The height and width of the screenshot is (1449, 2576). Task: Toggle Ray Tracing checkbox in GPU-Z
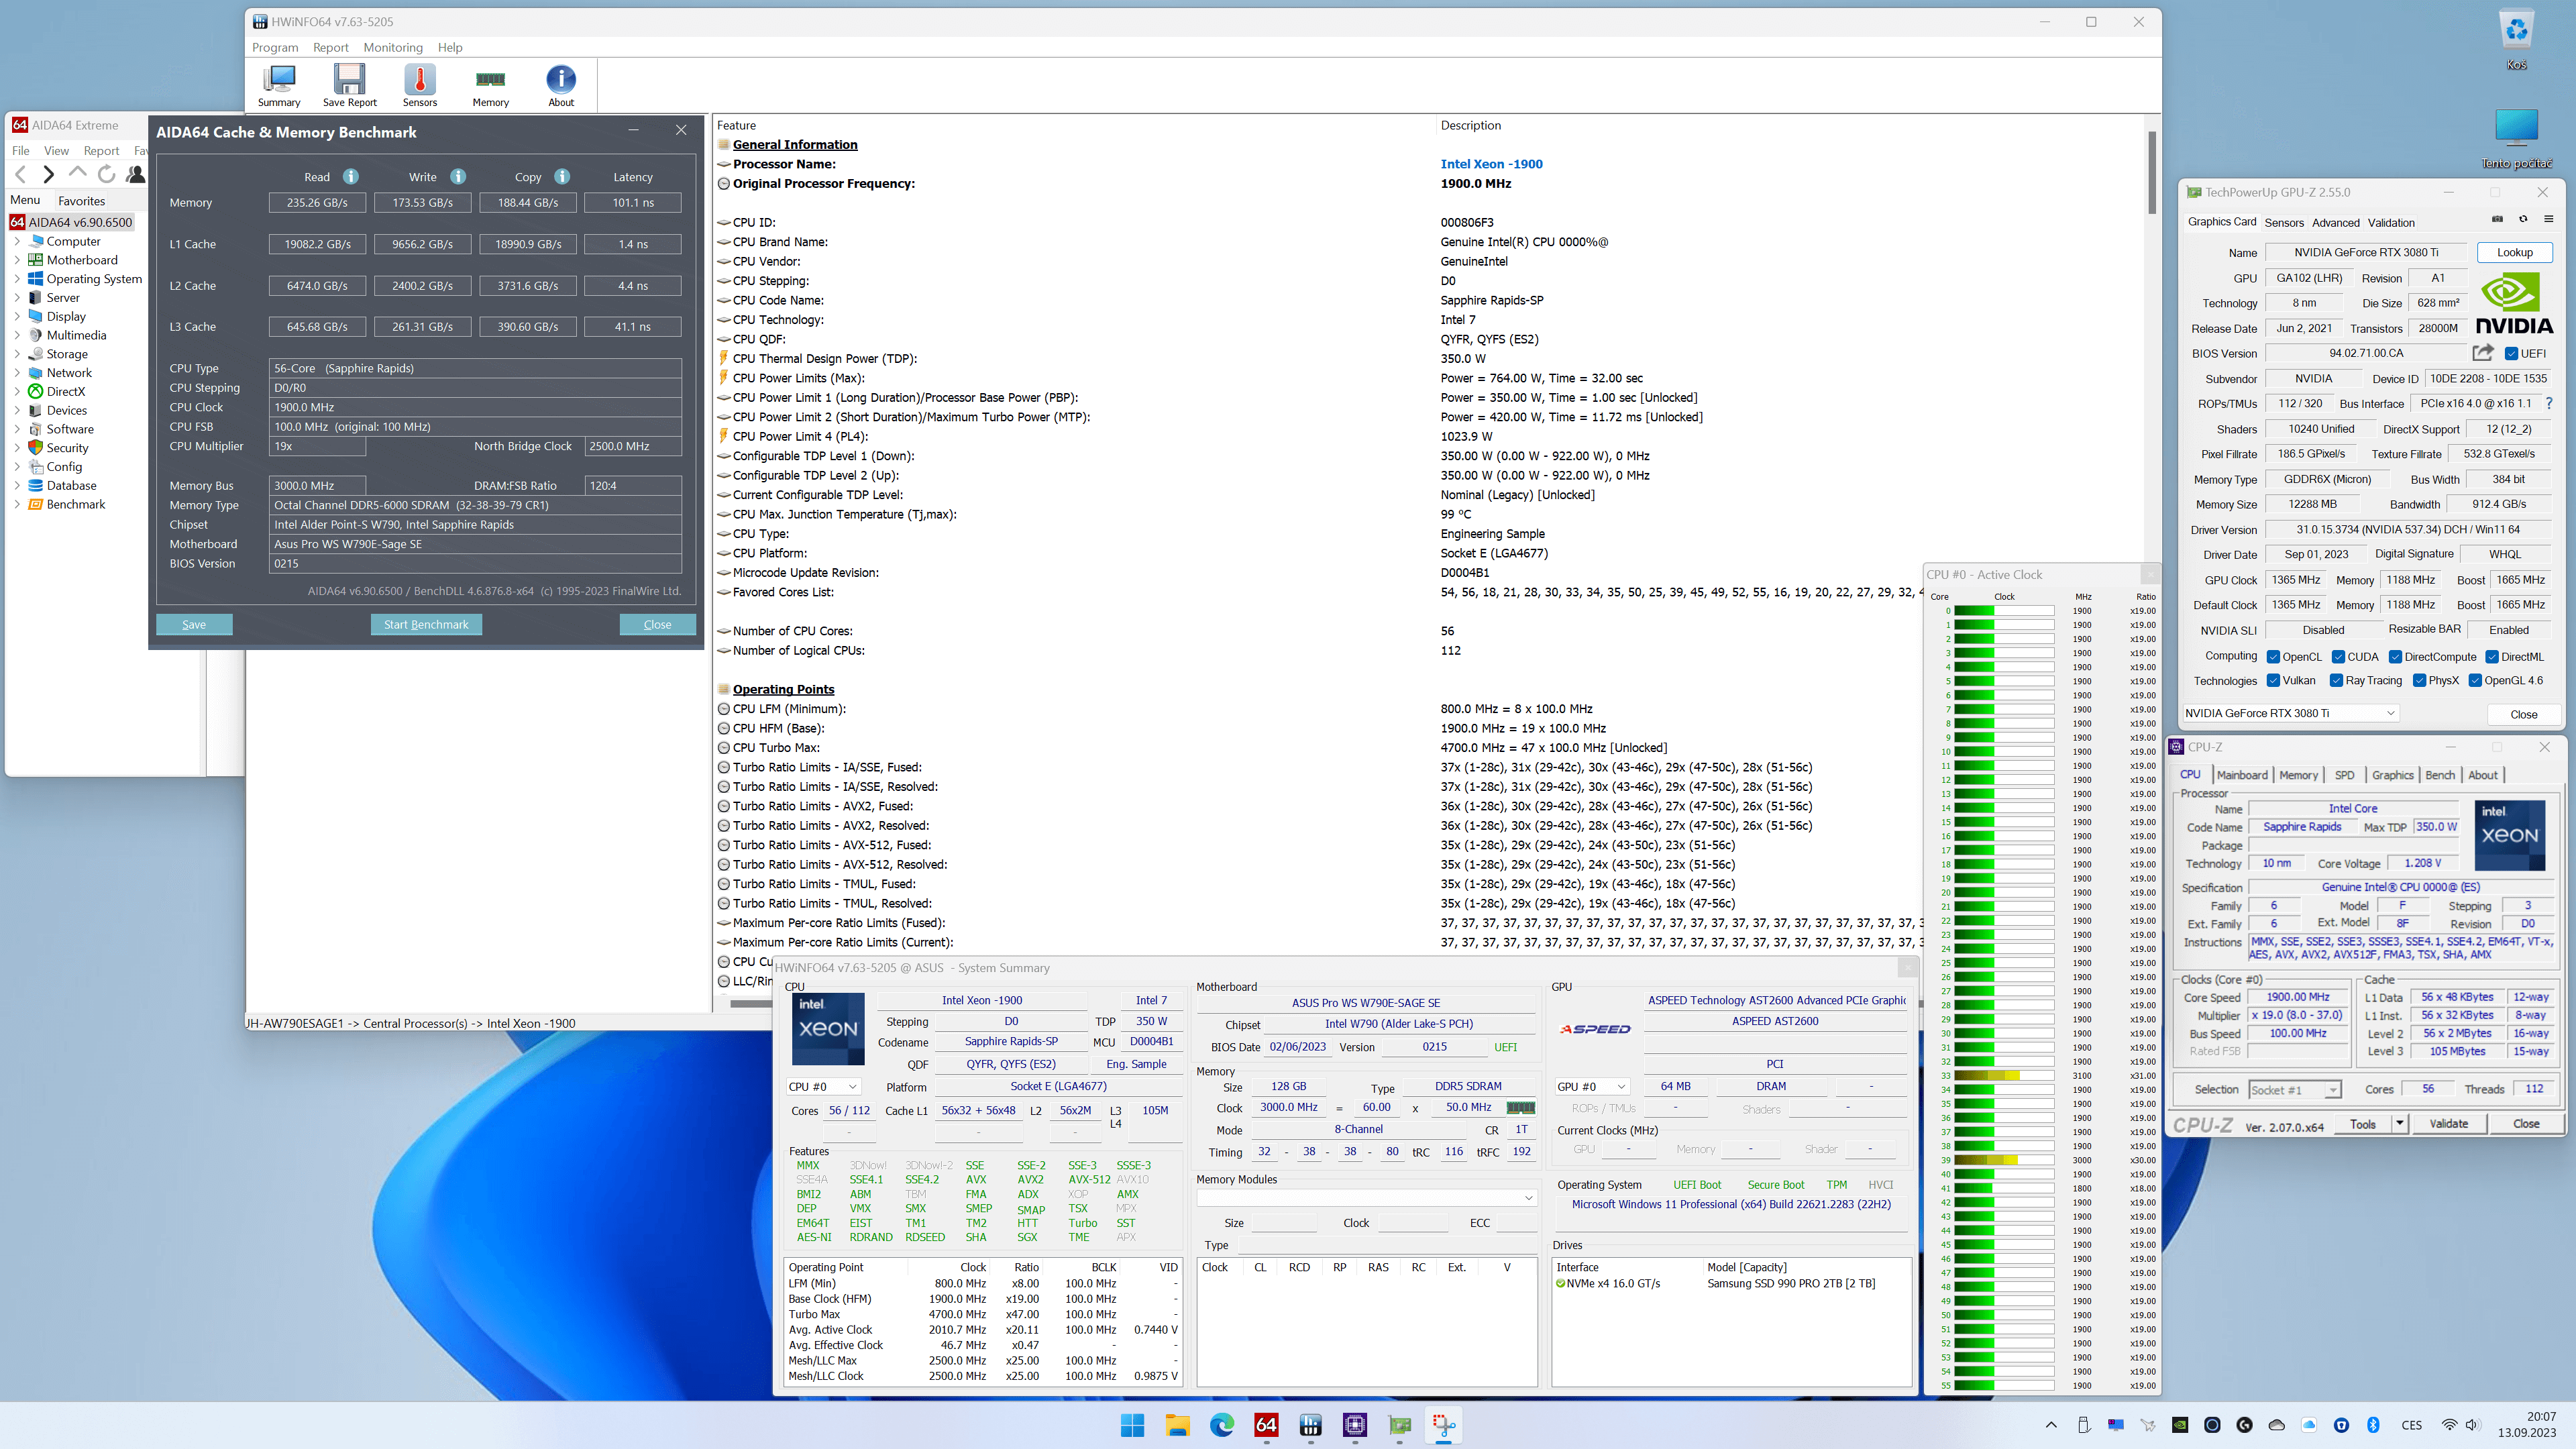(x=2336, y=681)
